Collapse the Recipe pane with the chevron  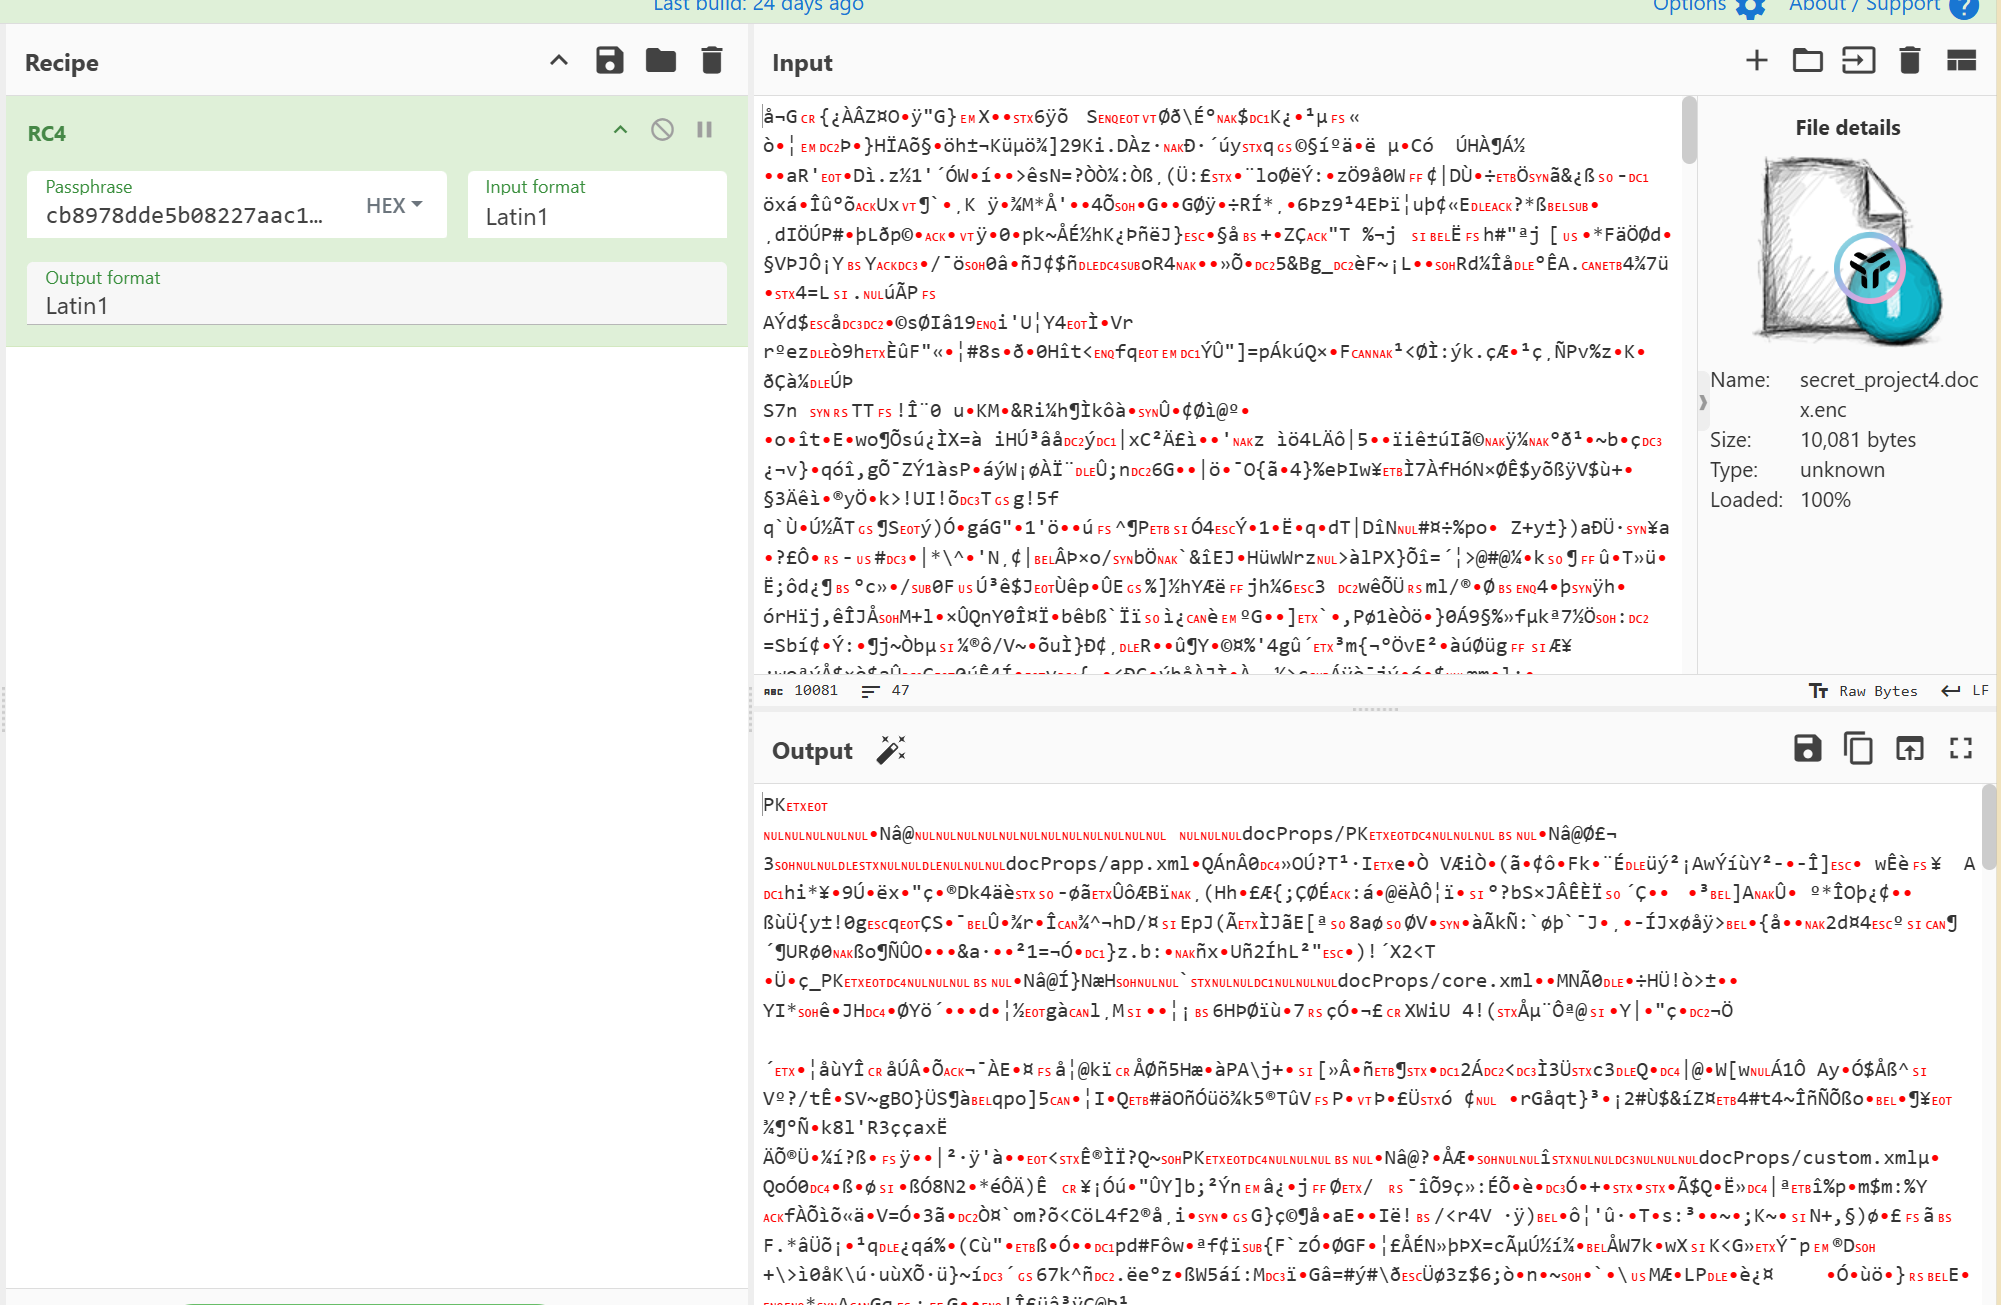(x=559, y=61)
